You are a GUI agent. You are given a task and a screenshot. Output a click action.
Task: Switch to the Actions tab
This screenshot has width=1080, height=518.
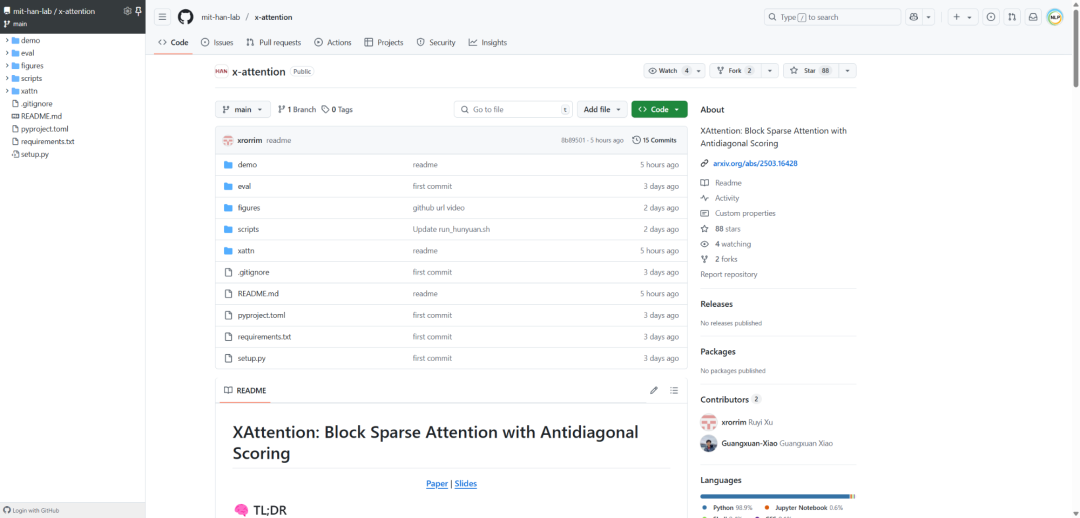pos(333,43)
